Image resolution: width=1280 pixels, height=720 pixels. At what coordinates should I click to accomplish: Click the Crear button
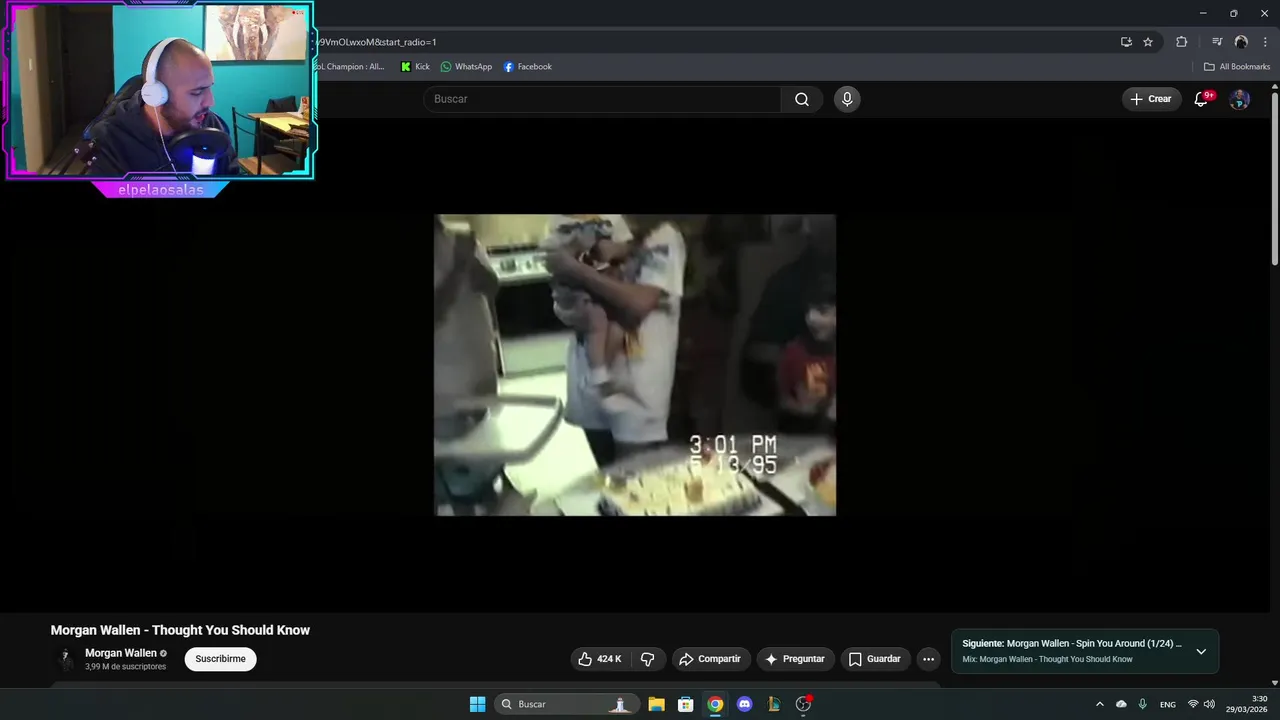pyautogui.click(x=1151, y=99)
